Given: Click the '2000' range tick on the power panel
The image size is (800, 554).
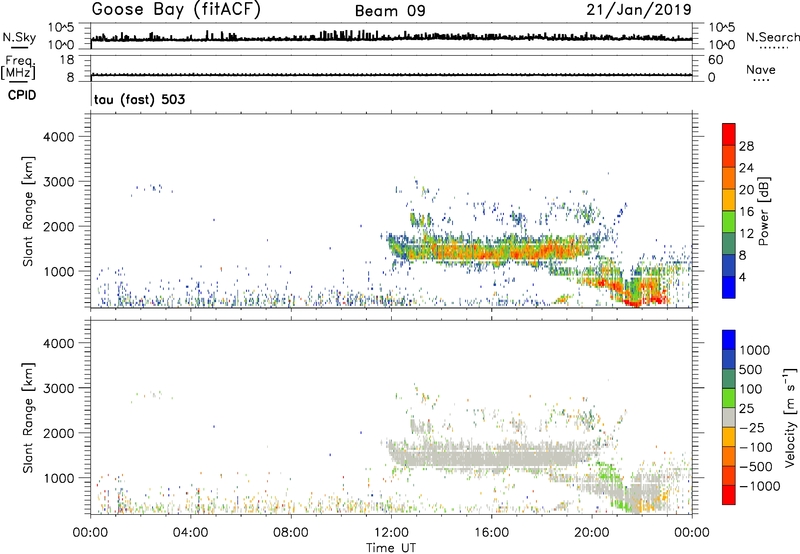Looking at the screenshot, I should pos(59,226).
